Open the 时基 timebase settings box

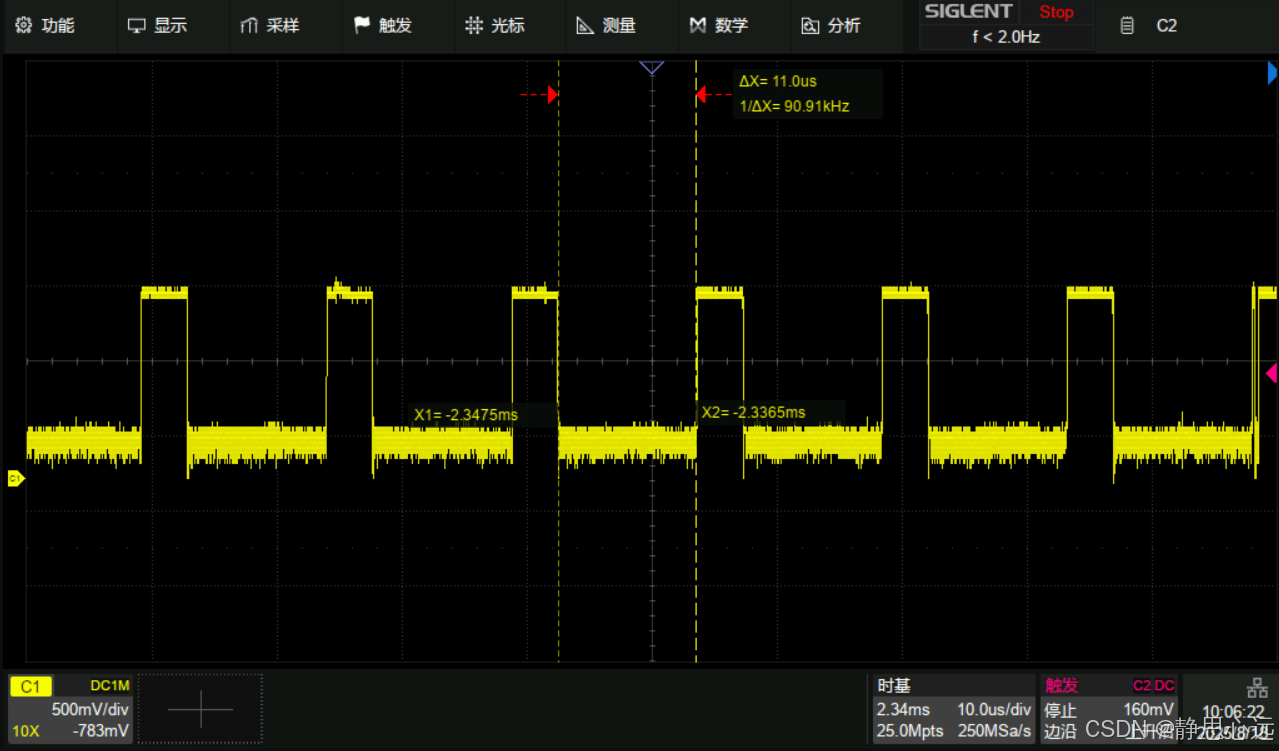coord(952,709)
